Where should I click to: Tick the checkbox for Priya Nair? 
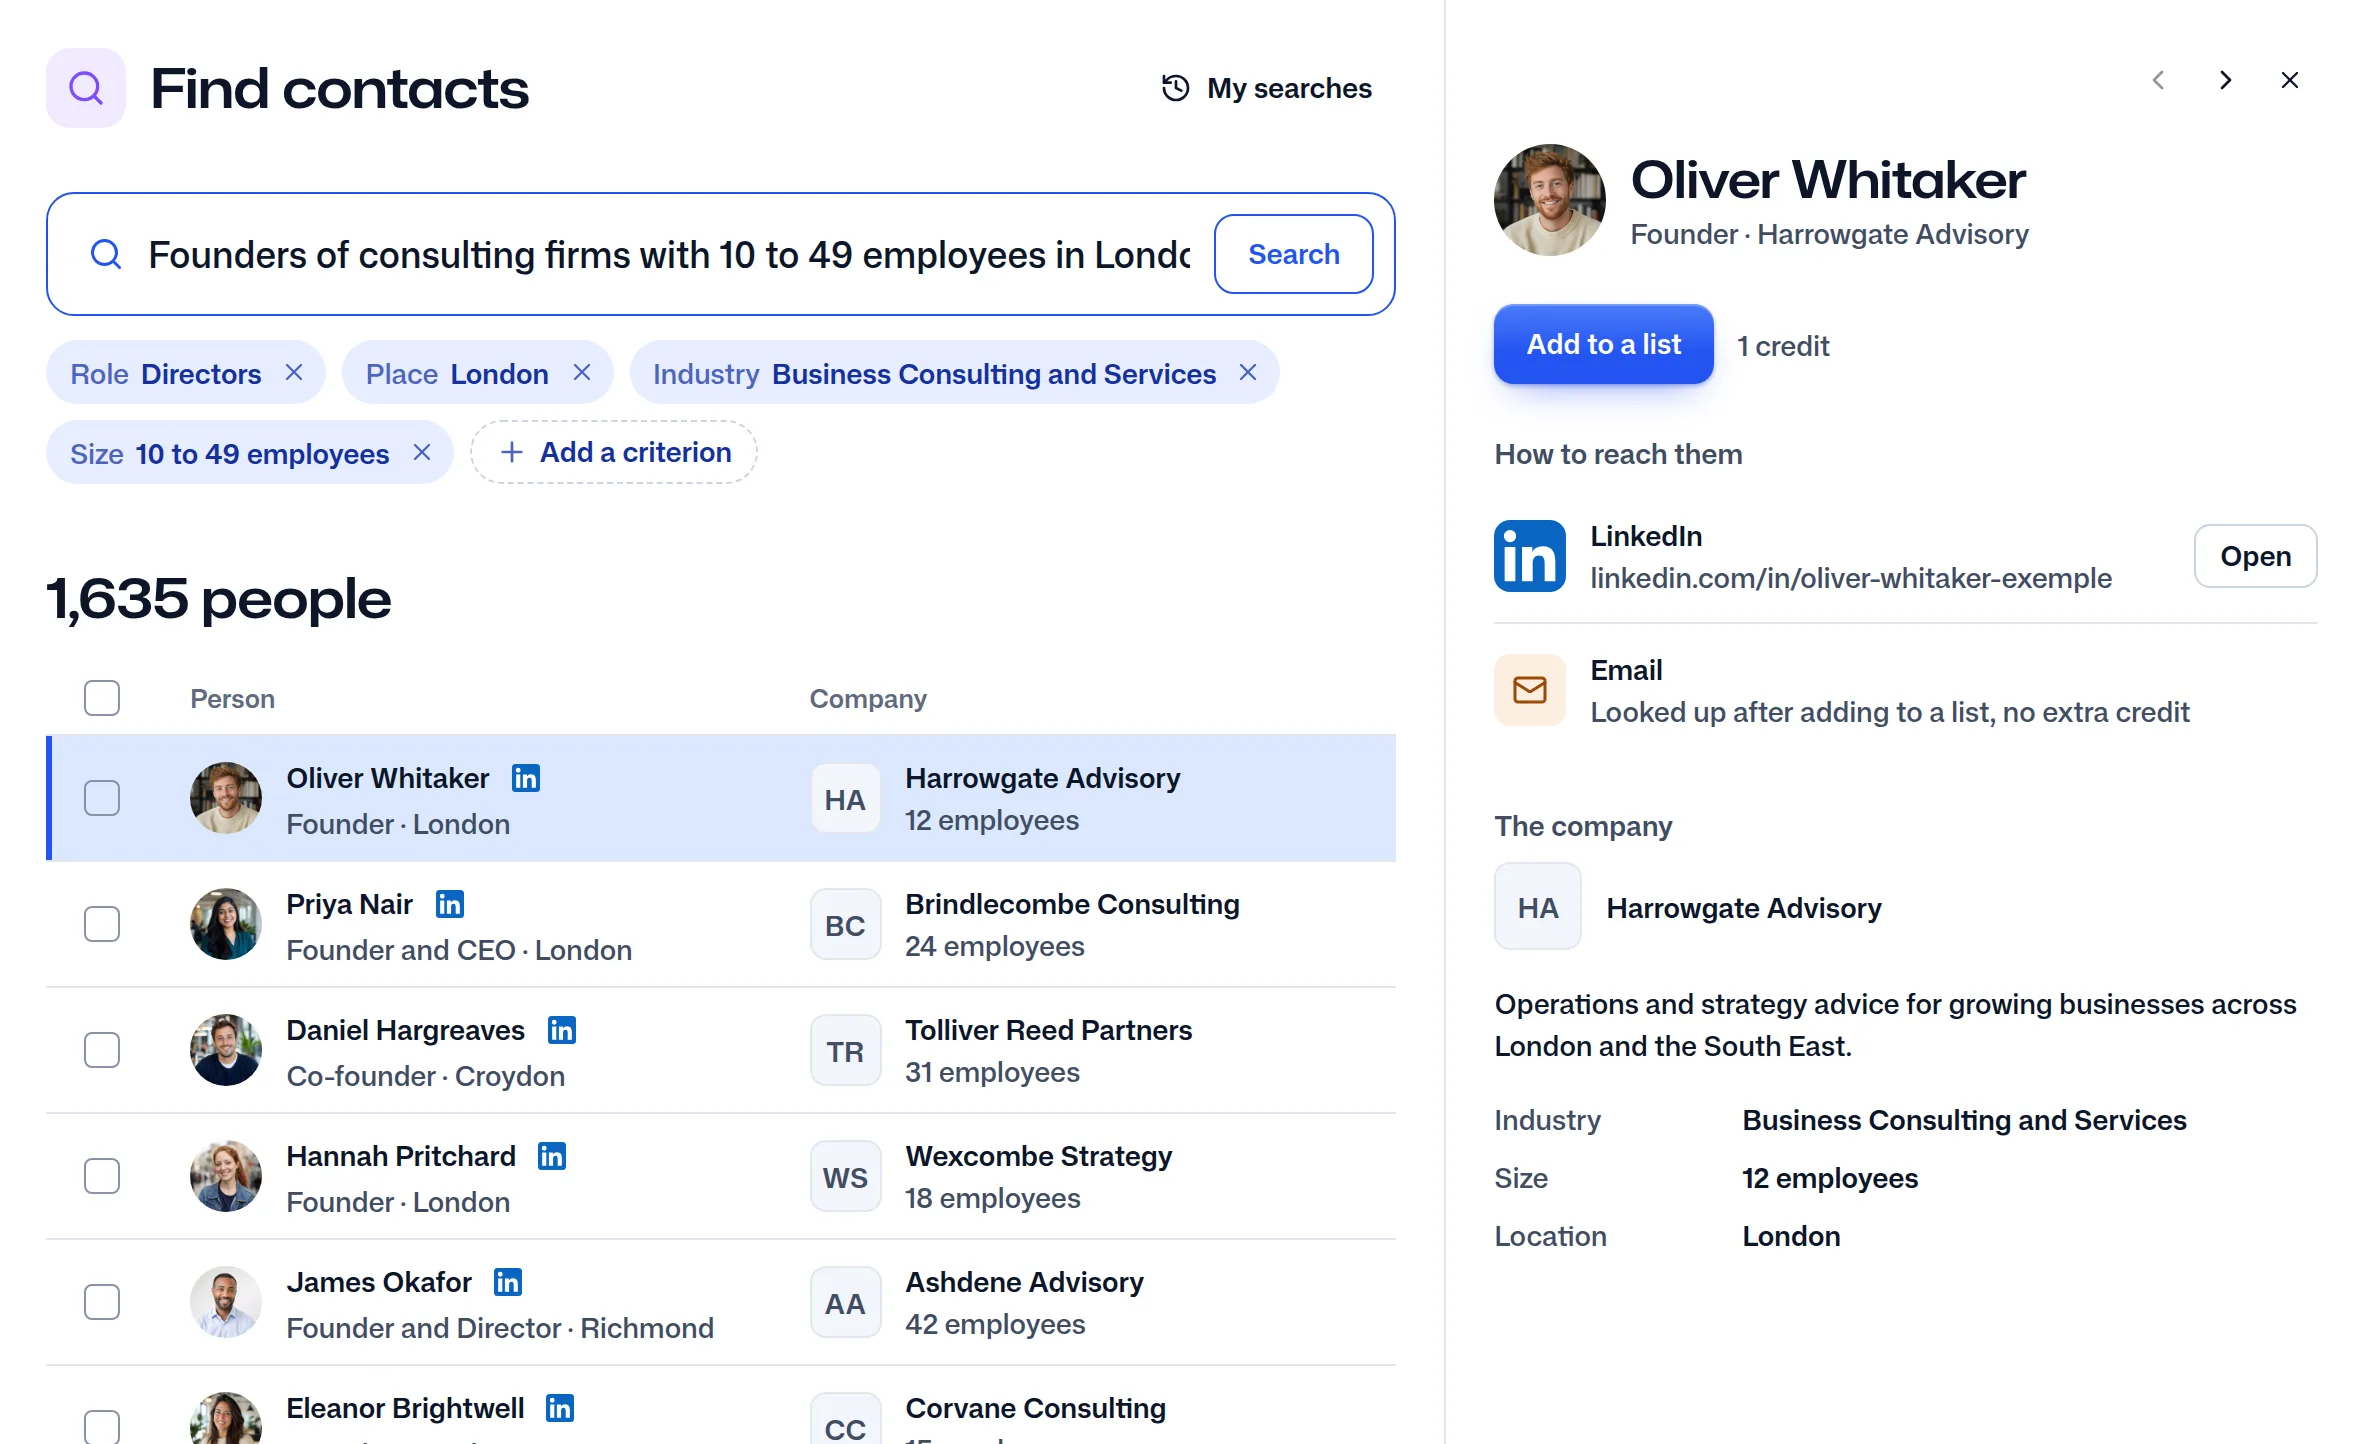pos(102,924)
